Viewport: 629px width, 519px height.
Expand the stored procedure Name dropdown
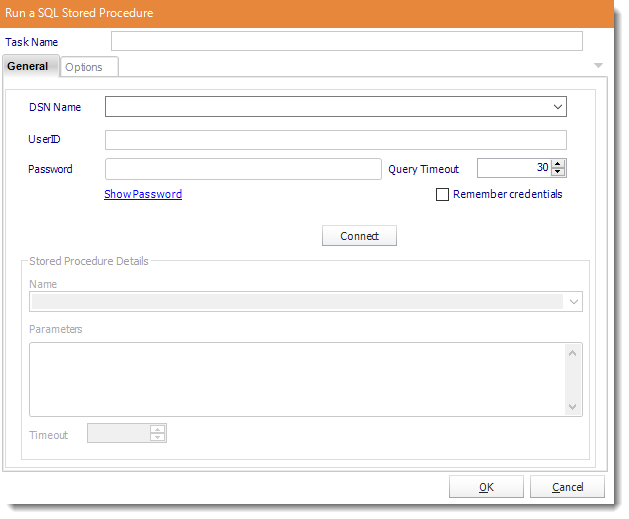(574, 302)
